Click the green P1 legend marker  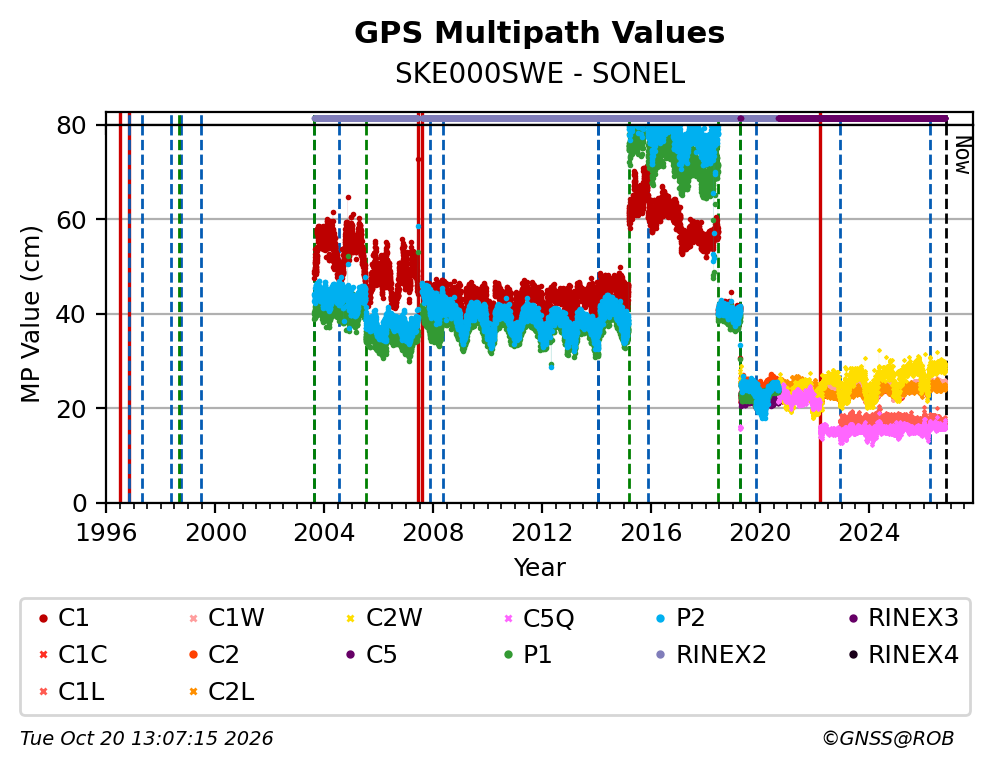(x=509, y=655)
